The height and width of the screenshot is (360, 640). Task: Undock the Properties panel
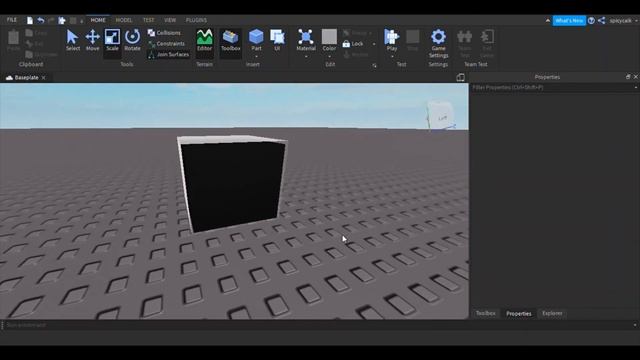pyautogui.click(x=628, y=77)
